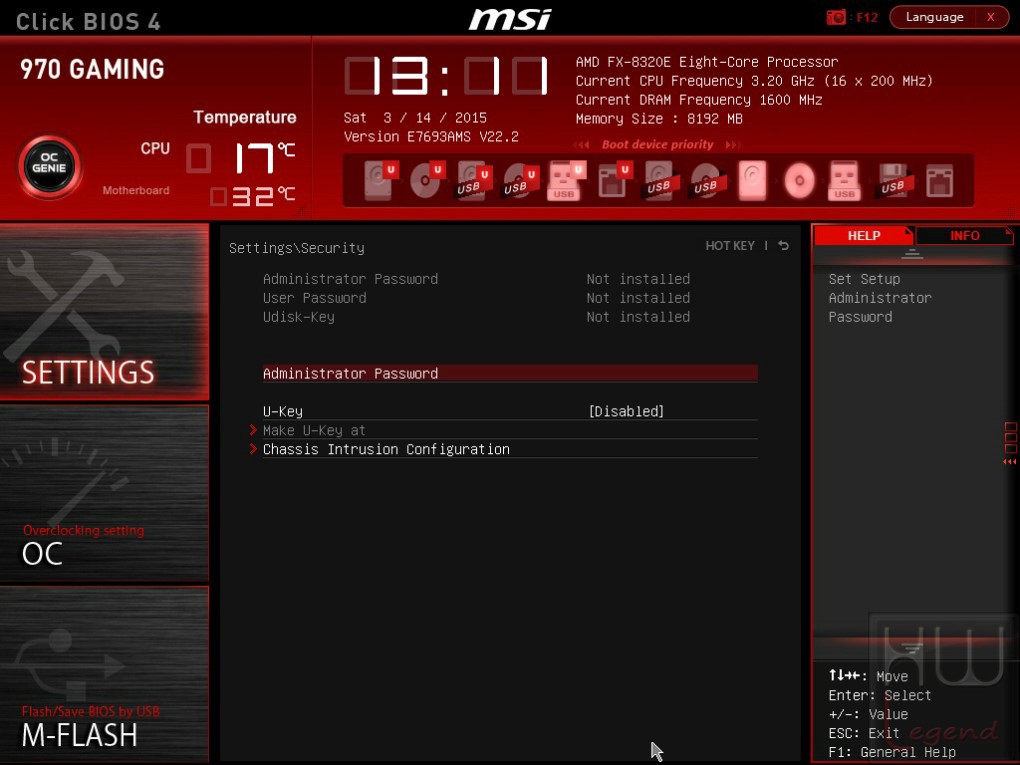This screenshot has height=765, width=1020.
Task: Select highlighted CD/DVD boot icon
Action: [x=799, y=180]
